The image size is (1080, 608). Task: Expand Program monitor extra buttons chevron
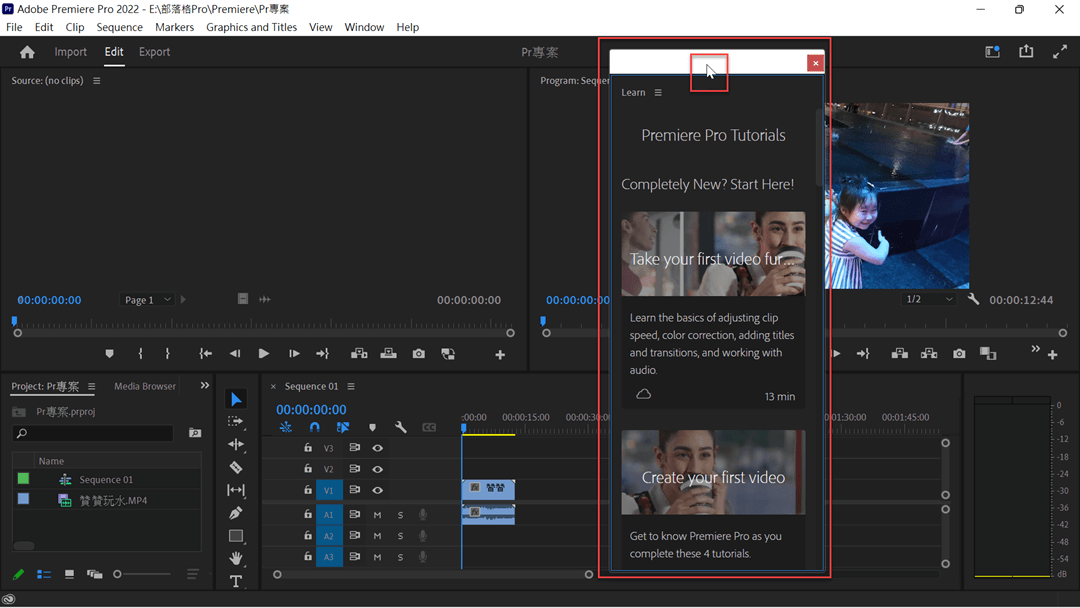[1035, 349]
